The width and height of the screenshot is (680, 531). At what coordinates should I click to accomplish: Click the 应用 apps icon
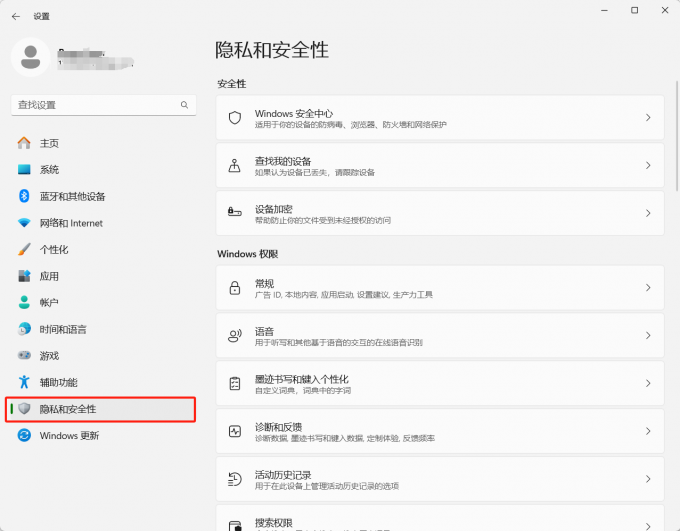pos(24,276)
